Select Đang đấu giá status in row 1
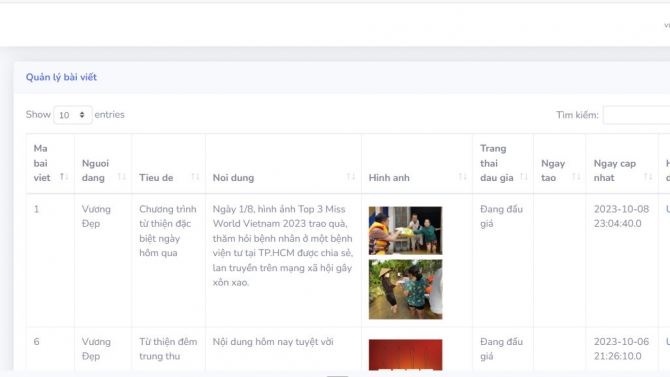670x377 pixels. click(x=501, y=216)
